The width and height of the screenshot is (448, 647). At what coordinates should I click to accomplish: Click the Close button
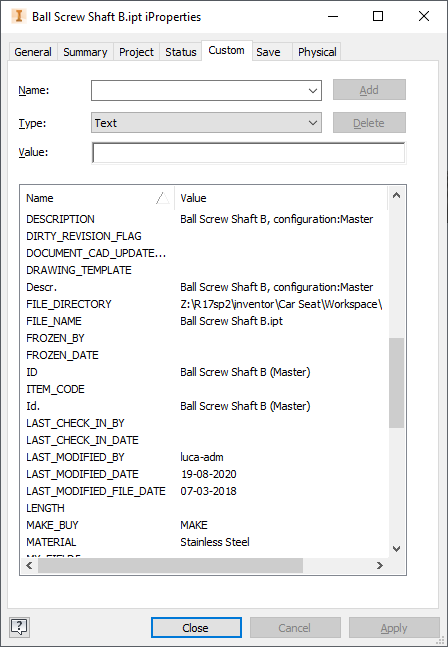(196, 628)
